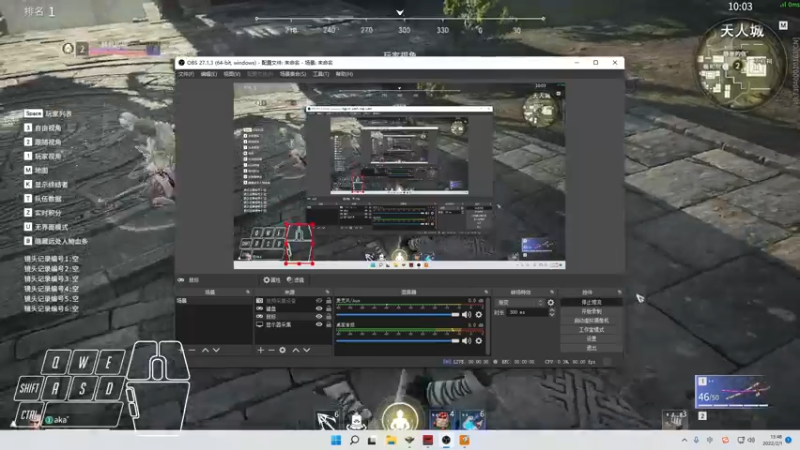Toggle visibility of 键盘 source

coord(319,309)
